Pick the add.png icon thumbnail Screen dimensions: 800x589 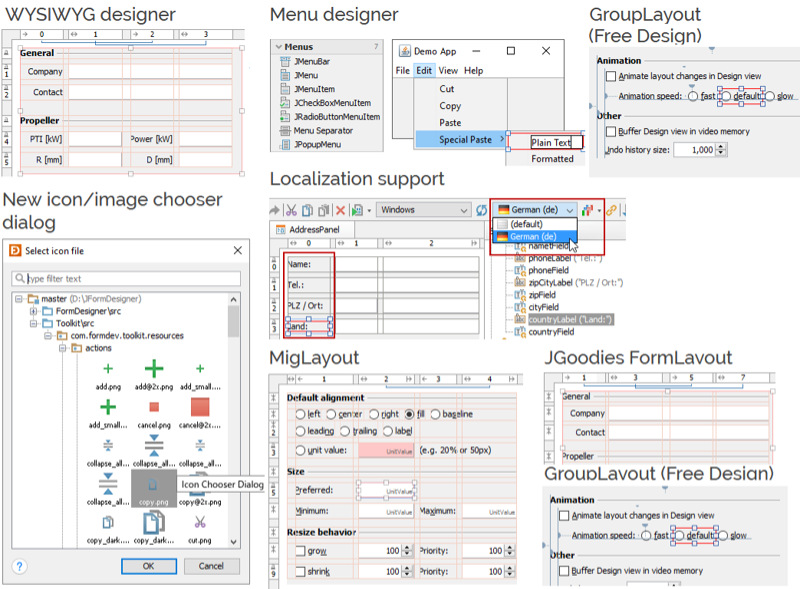[x=108, y=369]
